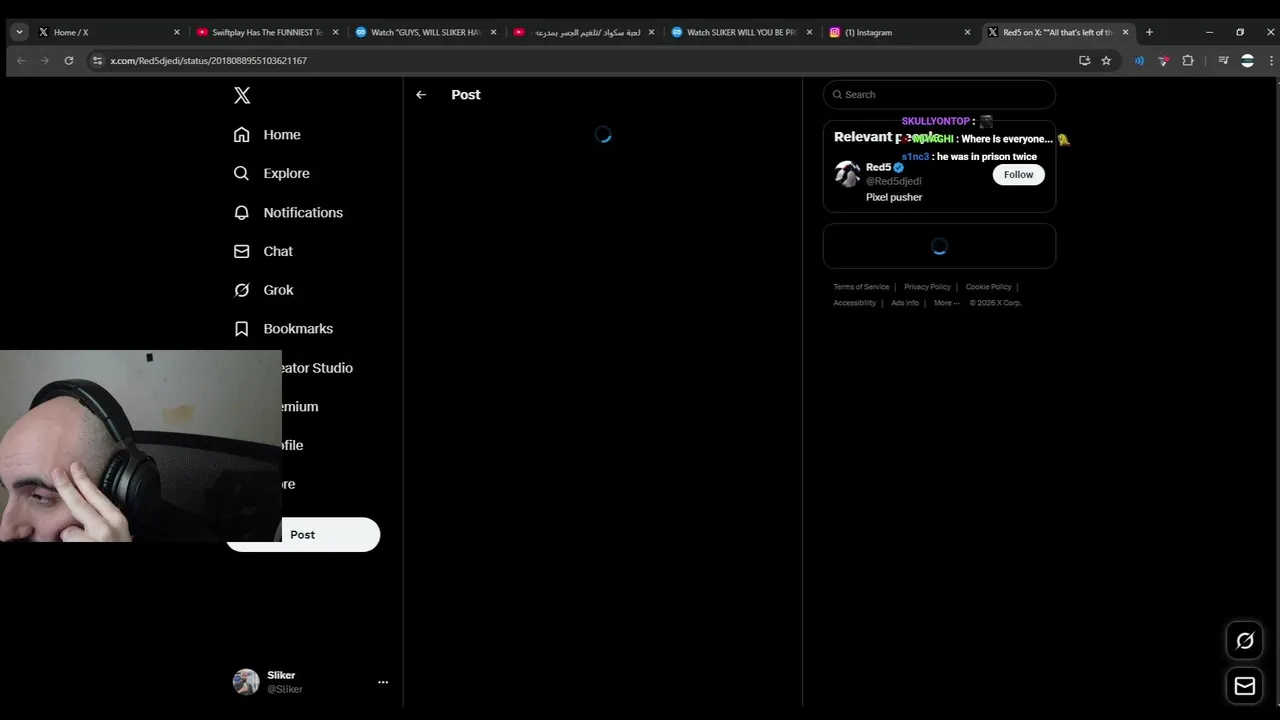Click the Post button in sidebar
This screenshot has height=720, width=1280.
(302, 534)
